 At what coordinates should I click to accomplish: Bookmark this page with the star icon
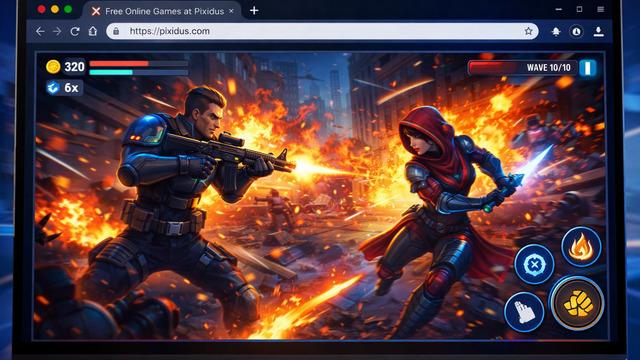point(528,31)
